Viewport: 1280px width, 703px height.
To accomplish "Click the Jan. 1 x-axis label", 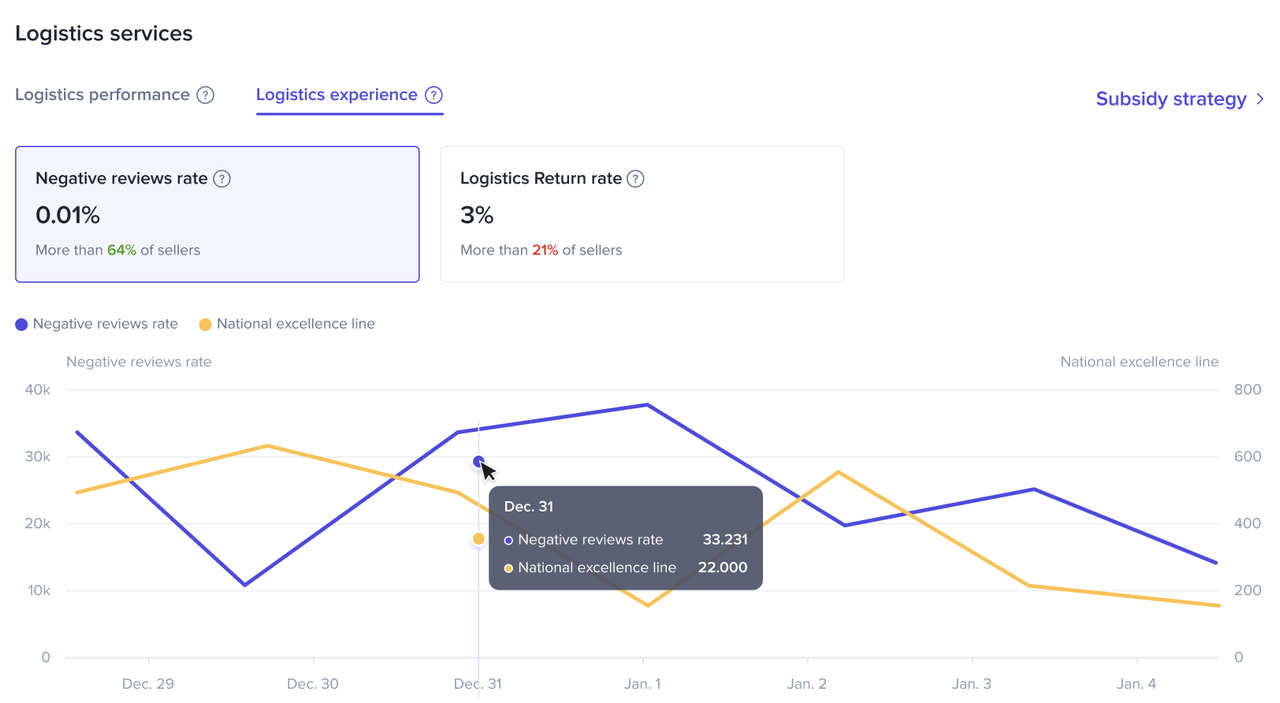I will click(x=643, y=684).
